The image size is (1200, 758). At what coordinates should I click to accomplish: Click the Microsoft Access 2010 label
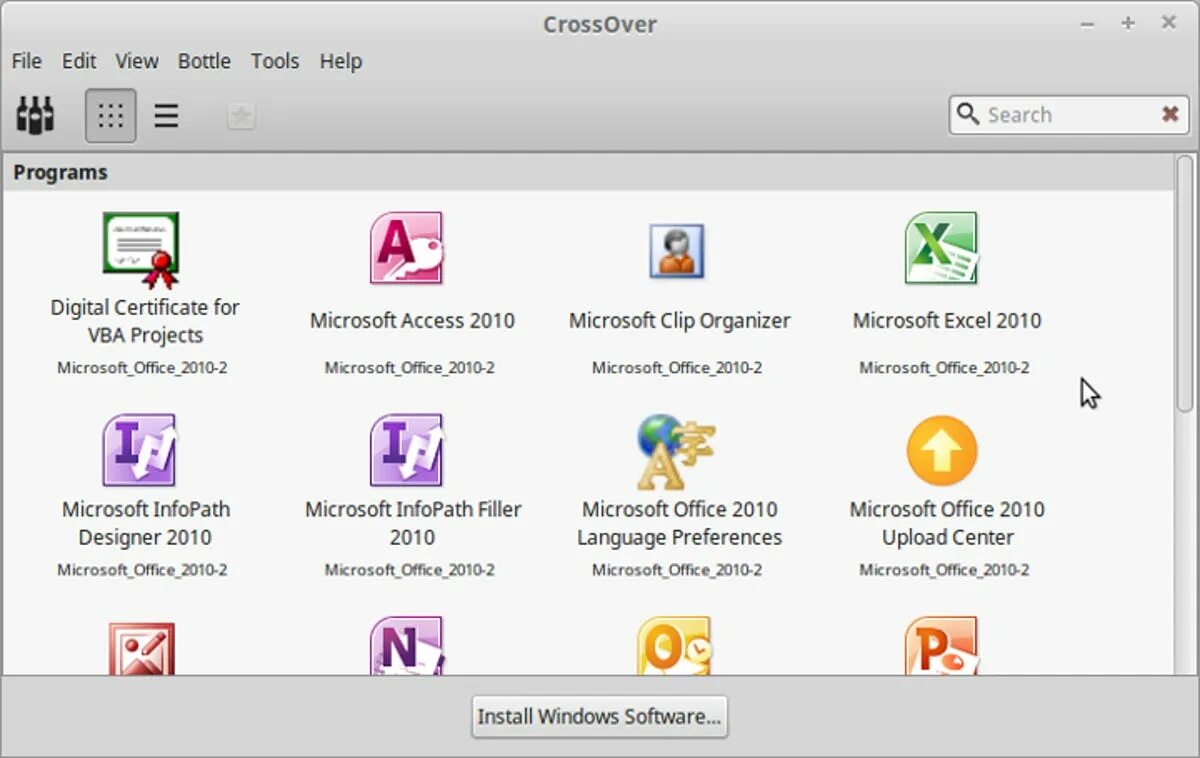(x=412, y=321)
